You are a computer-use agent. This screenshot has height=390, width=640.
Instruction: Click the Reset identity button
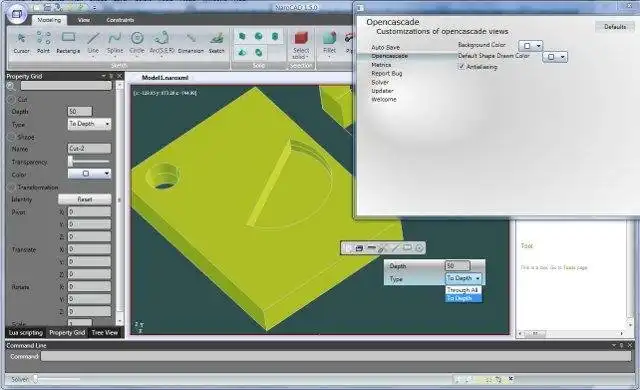pos(85,199)
